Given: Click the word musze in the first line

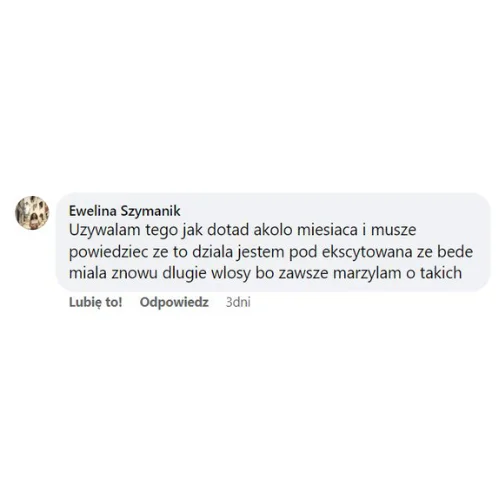Looking at the screenshot, I should click(394, 230).
